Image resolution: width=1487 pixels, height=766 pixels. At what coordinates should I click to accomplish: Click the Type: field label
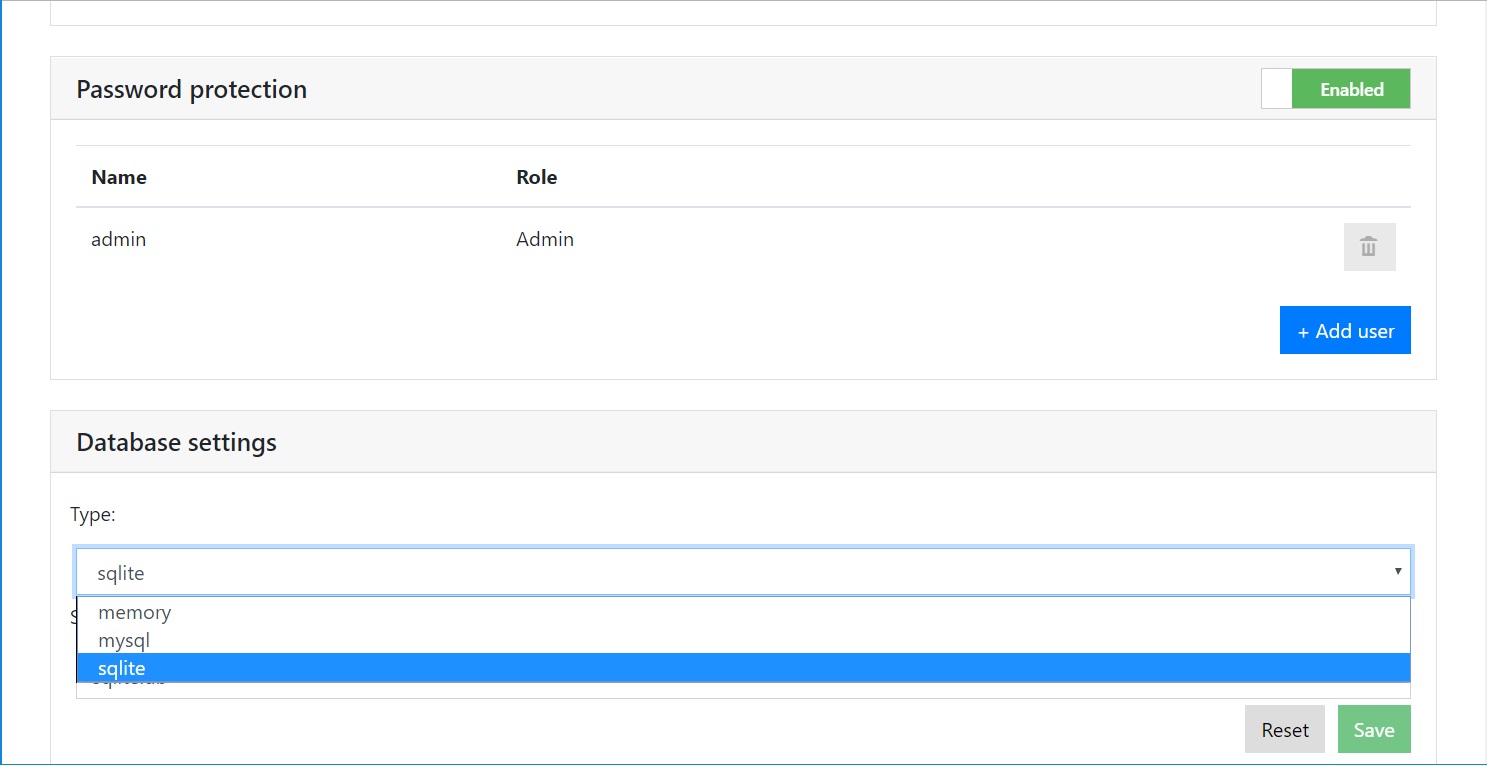[93, 515]
